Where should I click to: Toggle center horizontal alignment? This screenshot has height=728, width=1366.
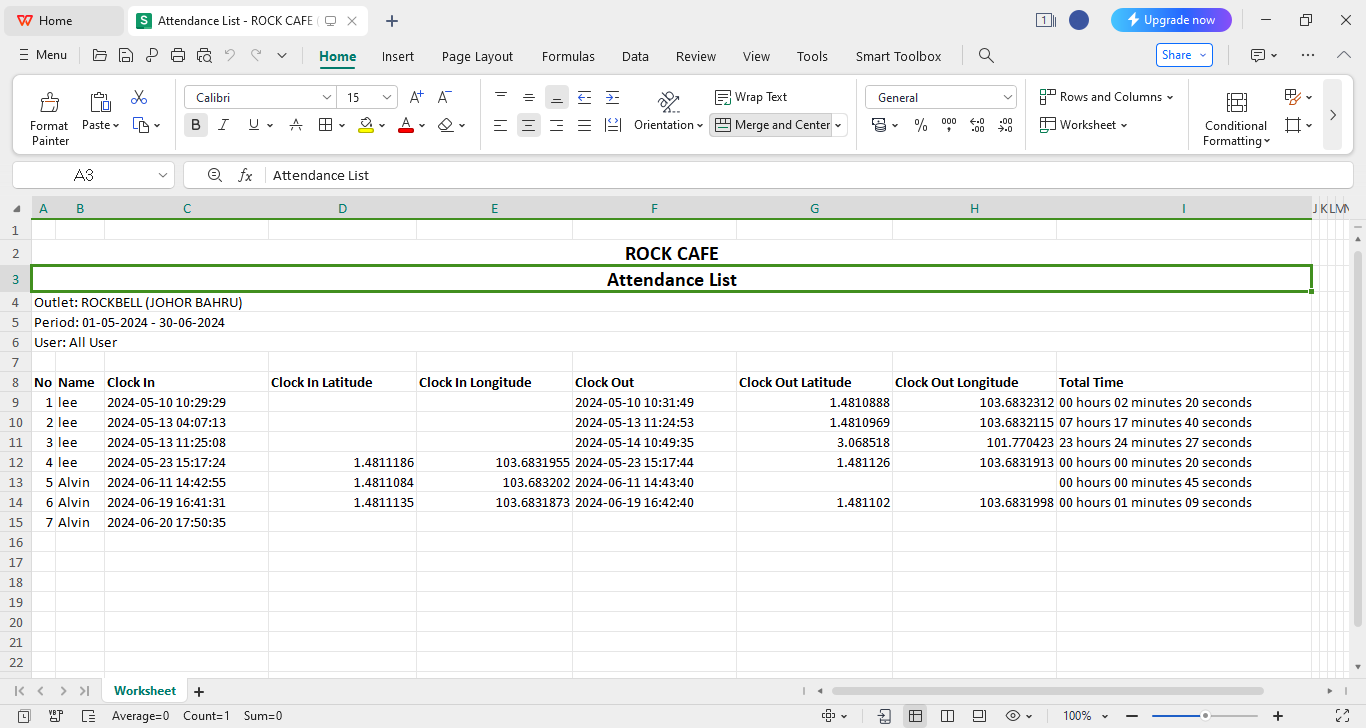529,125
